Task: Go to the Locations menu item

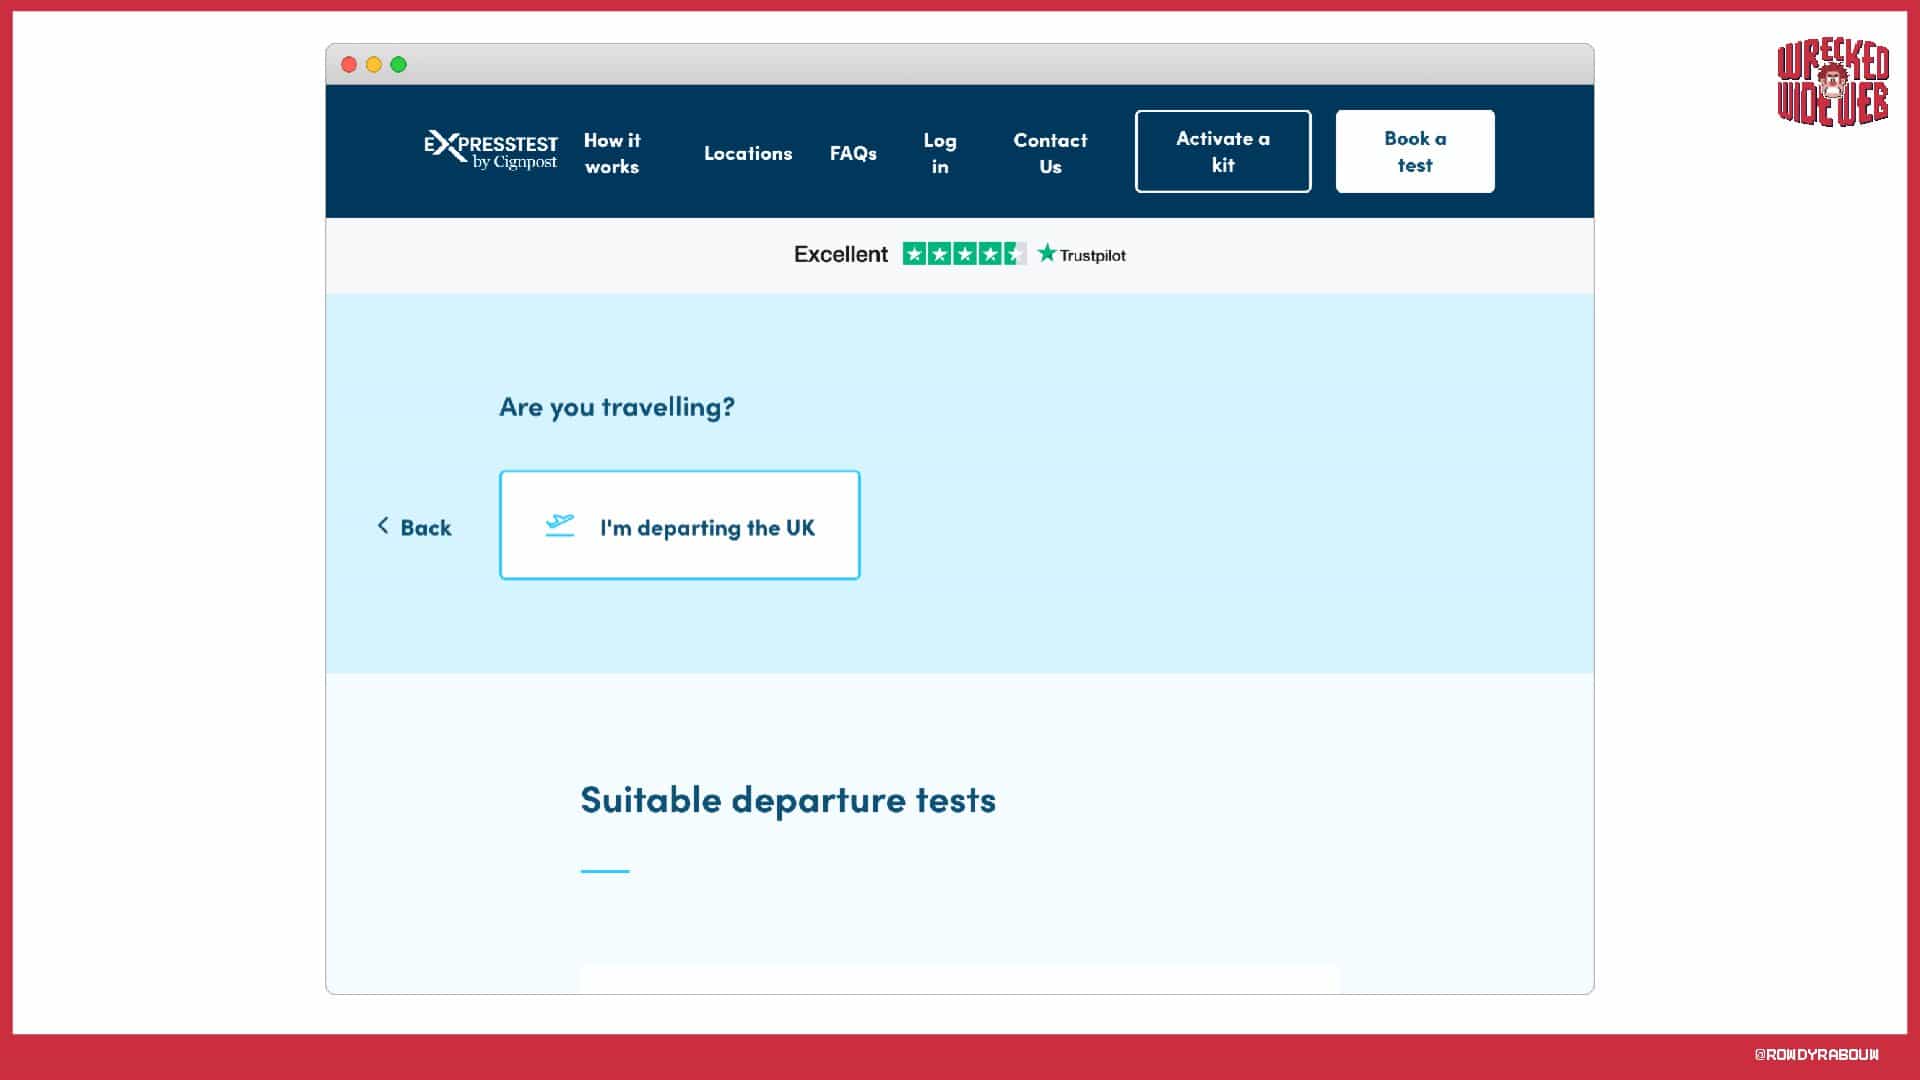Action: pyautogui.click(x=748, y=153)
